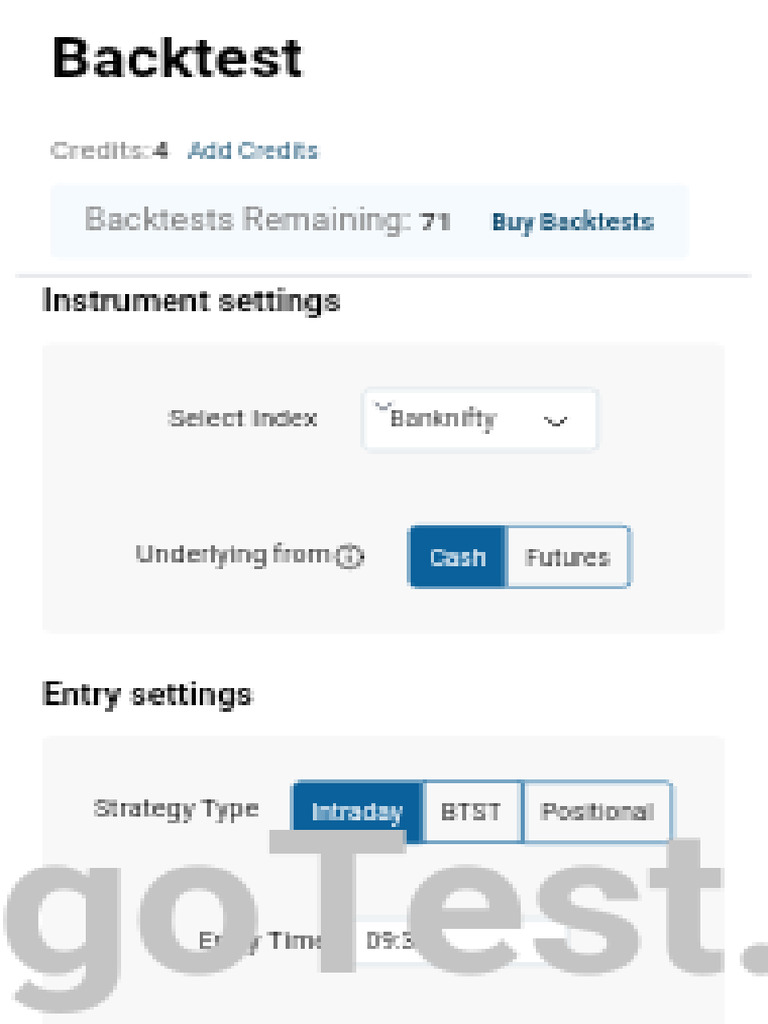Viewport: 768px width, 1024px height.
Task: Select Cash as the underlying
Action: (457, 557)
